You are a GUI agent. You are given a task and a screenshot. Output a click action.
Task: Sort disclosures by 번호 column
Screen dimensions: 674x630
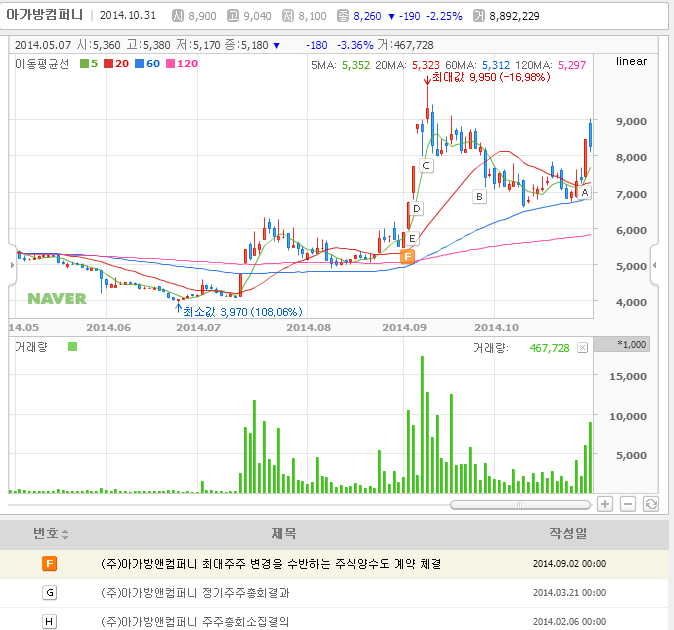[51, 533]
